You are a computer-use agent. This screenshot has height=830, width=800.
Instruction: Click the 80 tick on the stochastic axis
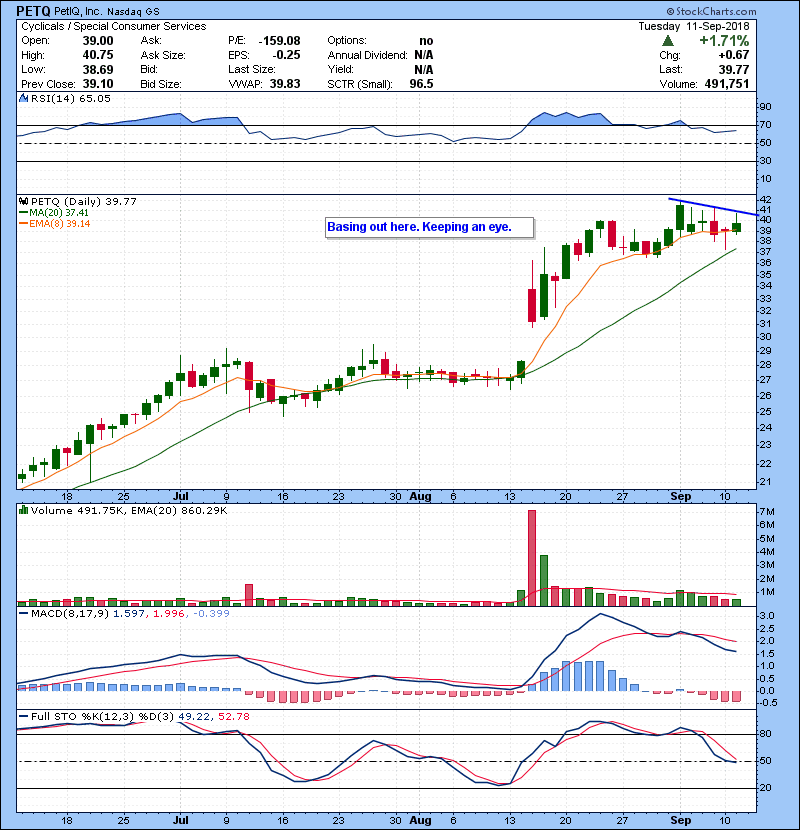pyautogui.click(x=766, y=734)
